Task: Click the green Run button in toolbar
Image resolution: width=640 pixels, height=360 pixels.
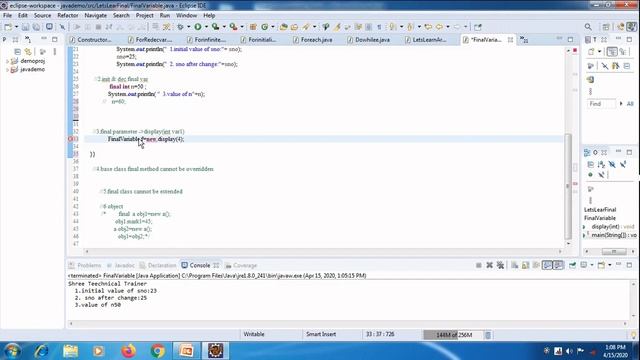Action: [198, 27]
